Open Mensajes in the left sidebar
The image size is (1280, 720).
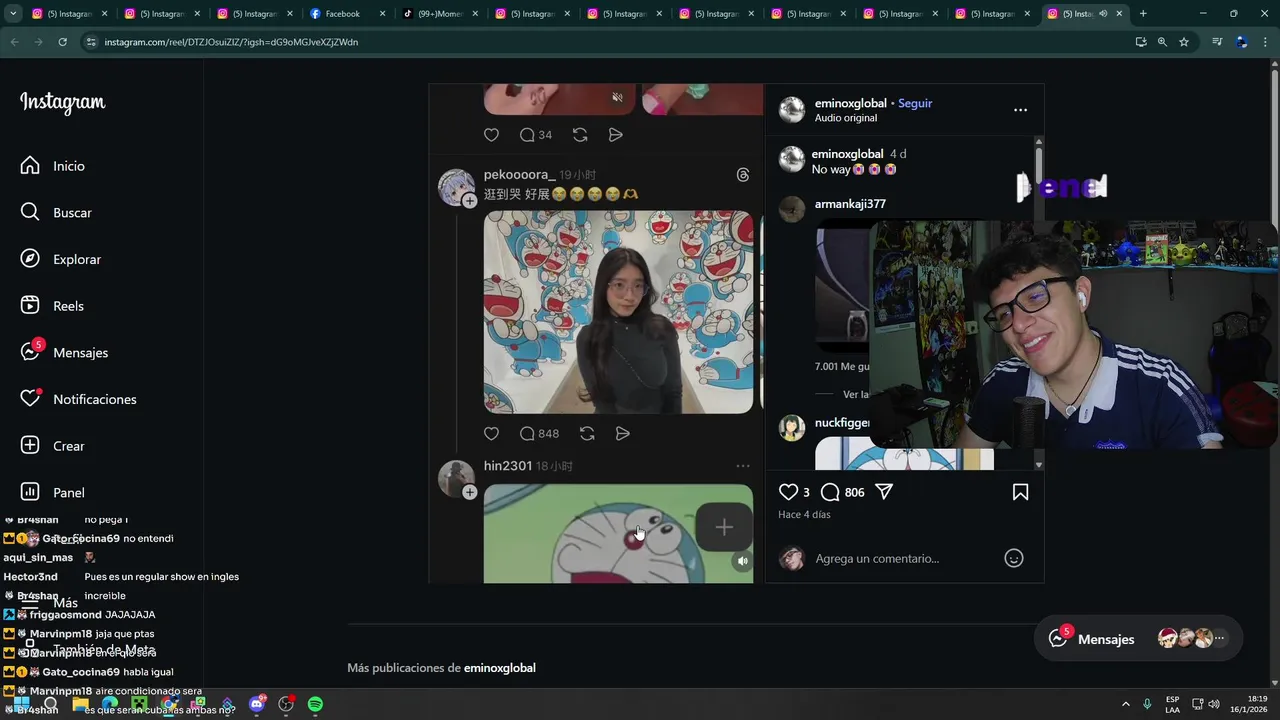click(x=65, y=352)
